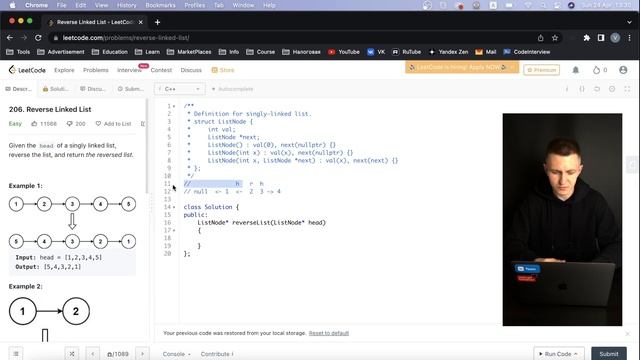Fold the comment block at line 1
This screenshot has width=640, height=360.
pos(174,106)
